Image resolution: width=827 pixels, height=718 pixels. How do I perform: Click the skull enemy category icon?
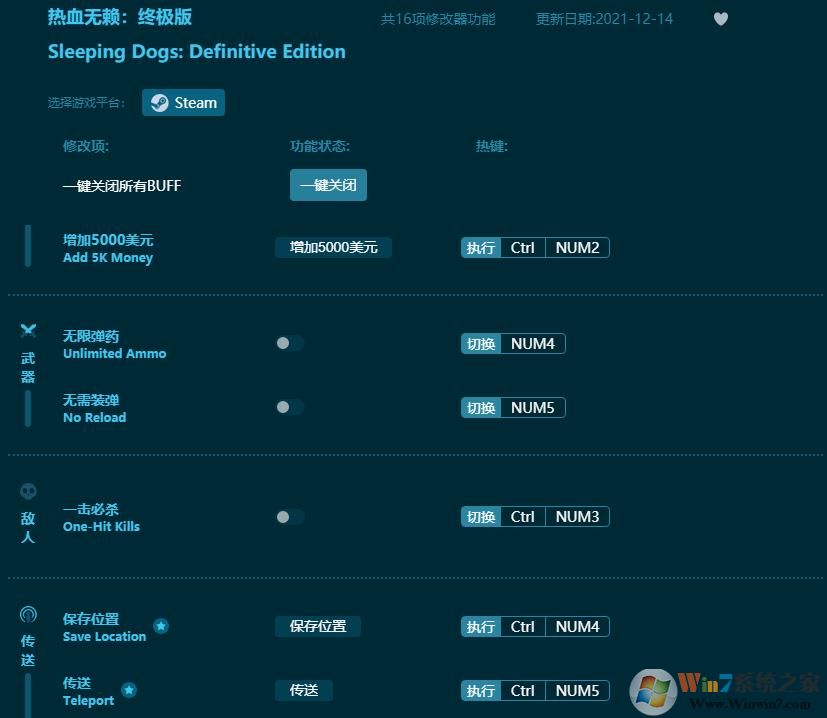(x=28, y=492)
